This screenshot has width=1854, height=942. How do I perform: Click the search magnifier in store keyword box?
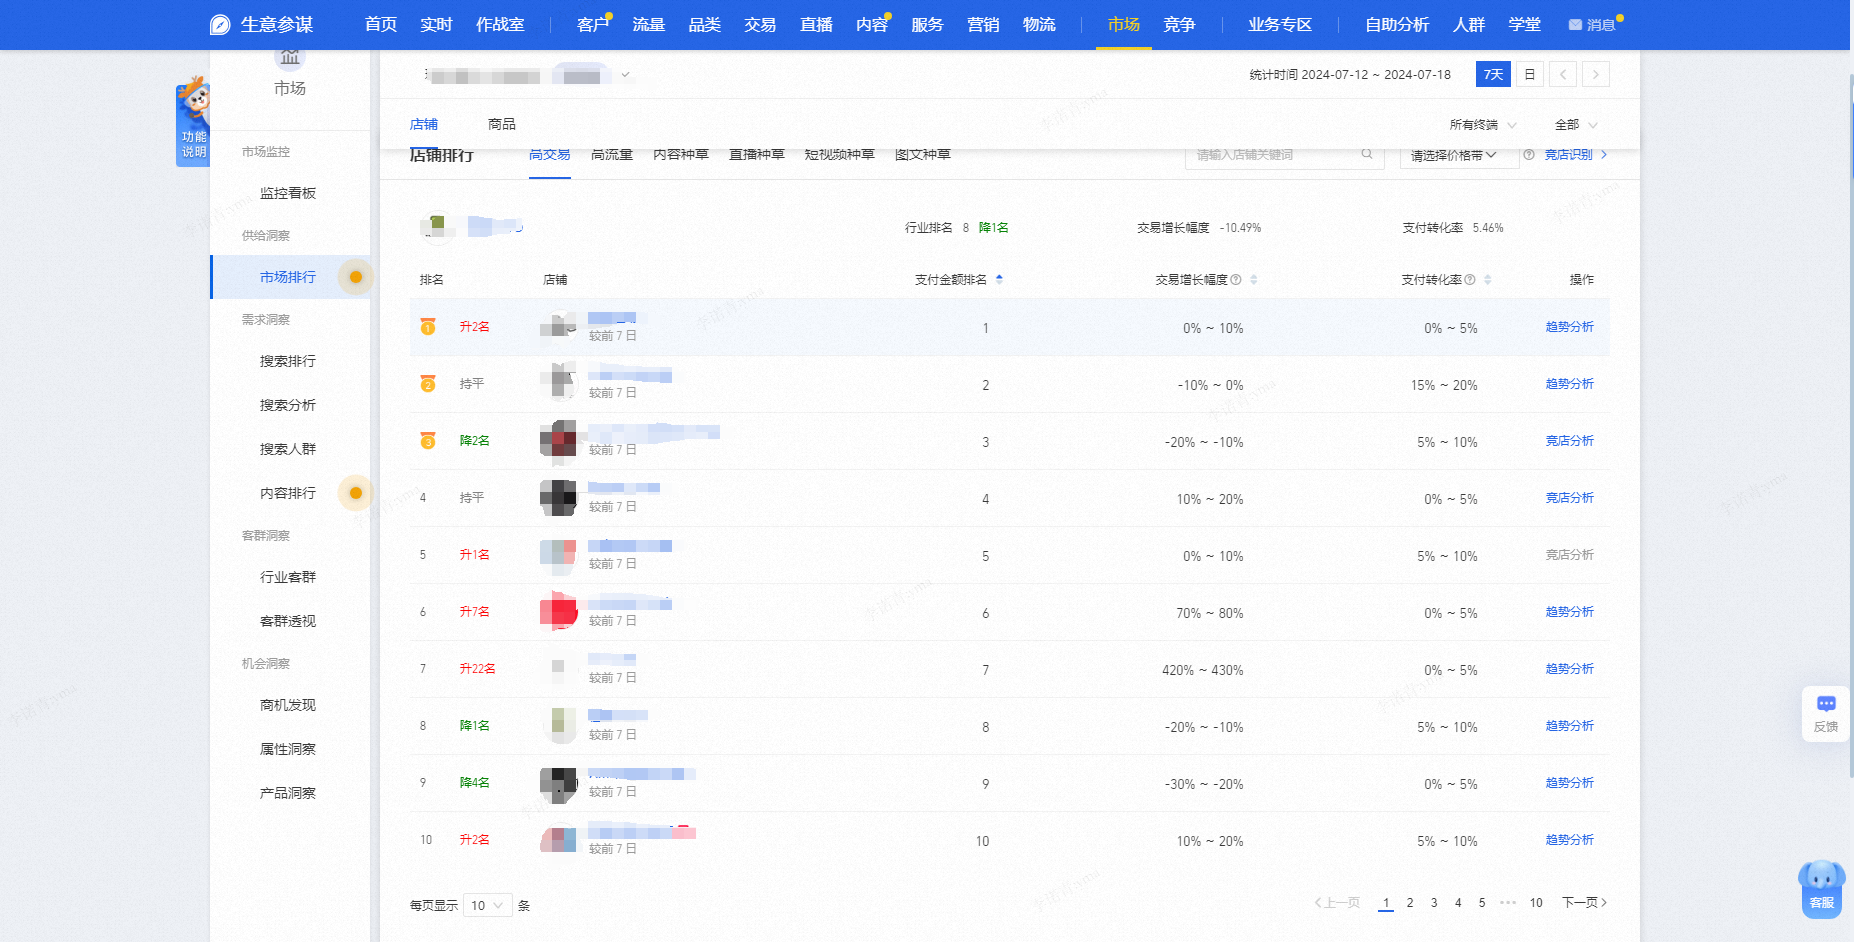pos(1366,154)
